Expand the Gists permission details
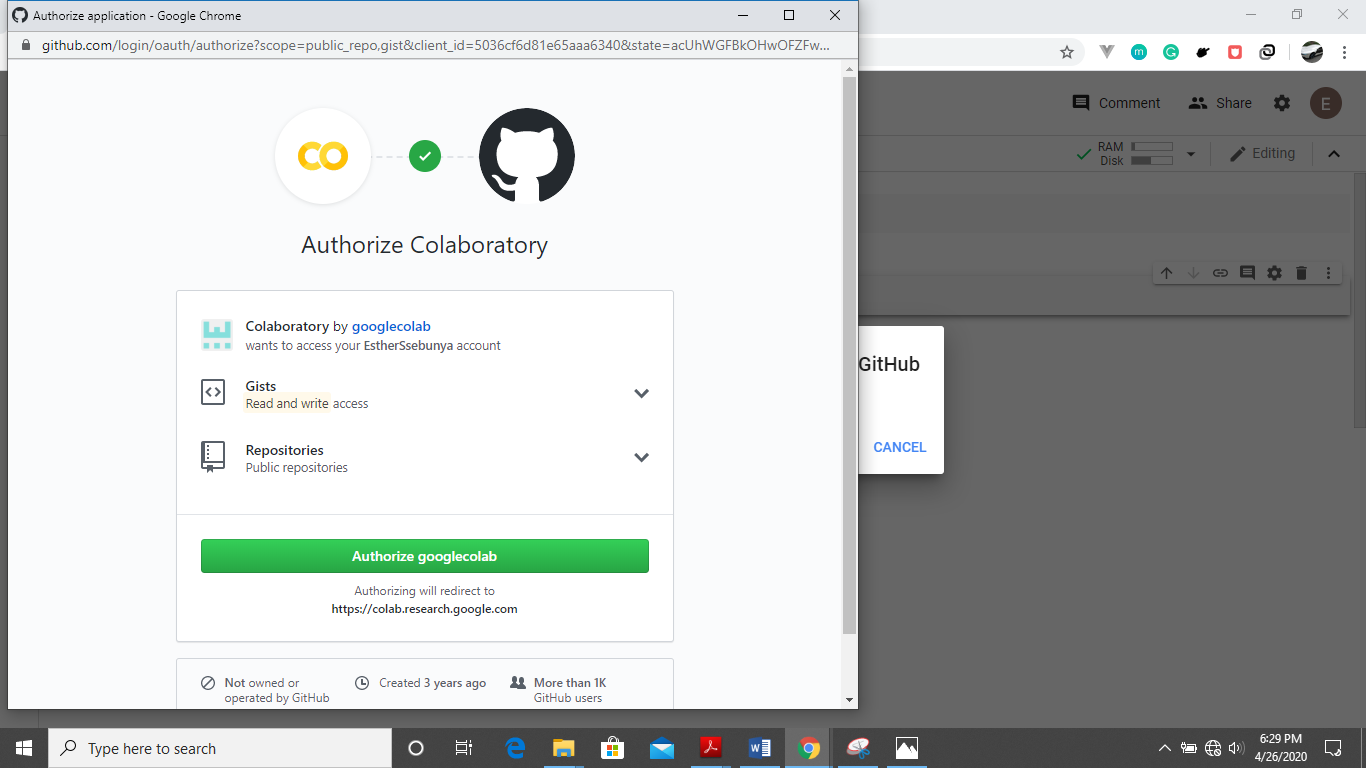The height and width of the screenshot is (768, 1366). [x=641, y=393]
